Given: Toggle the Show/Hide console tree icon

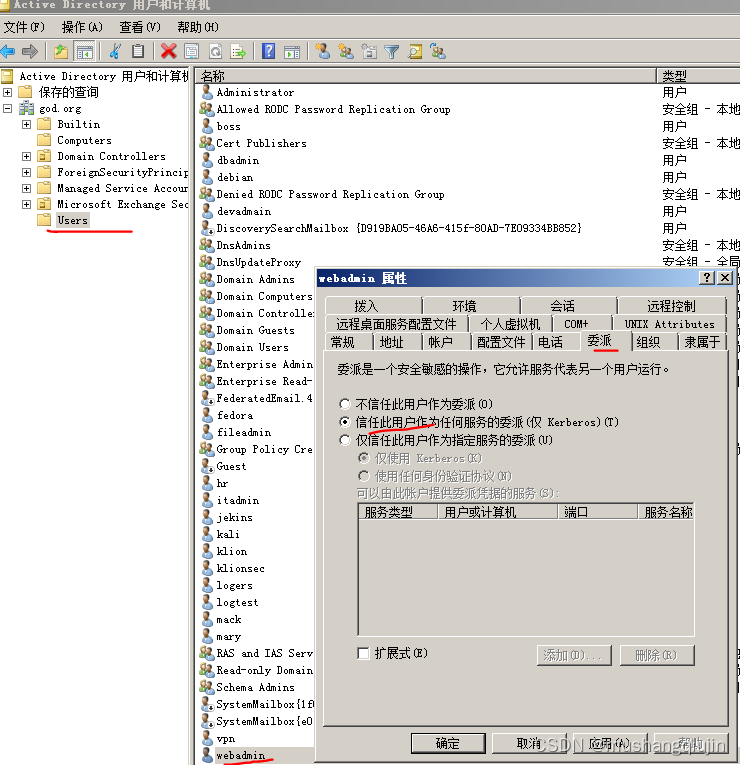Looking at the screenshot, I should [84, 51].
